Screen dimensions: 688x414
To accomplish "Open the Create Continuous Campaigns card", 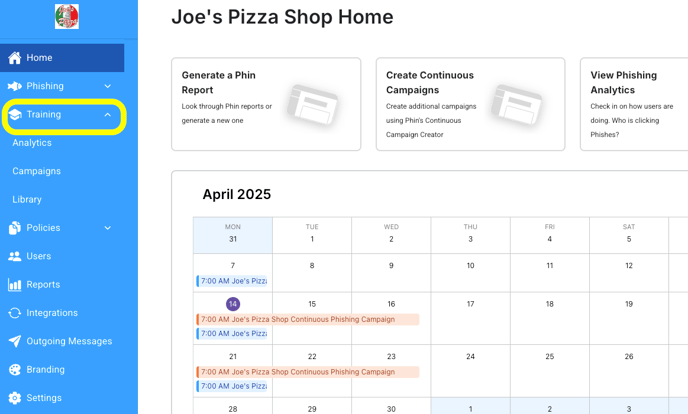I will point(470,104).
